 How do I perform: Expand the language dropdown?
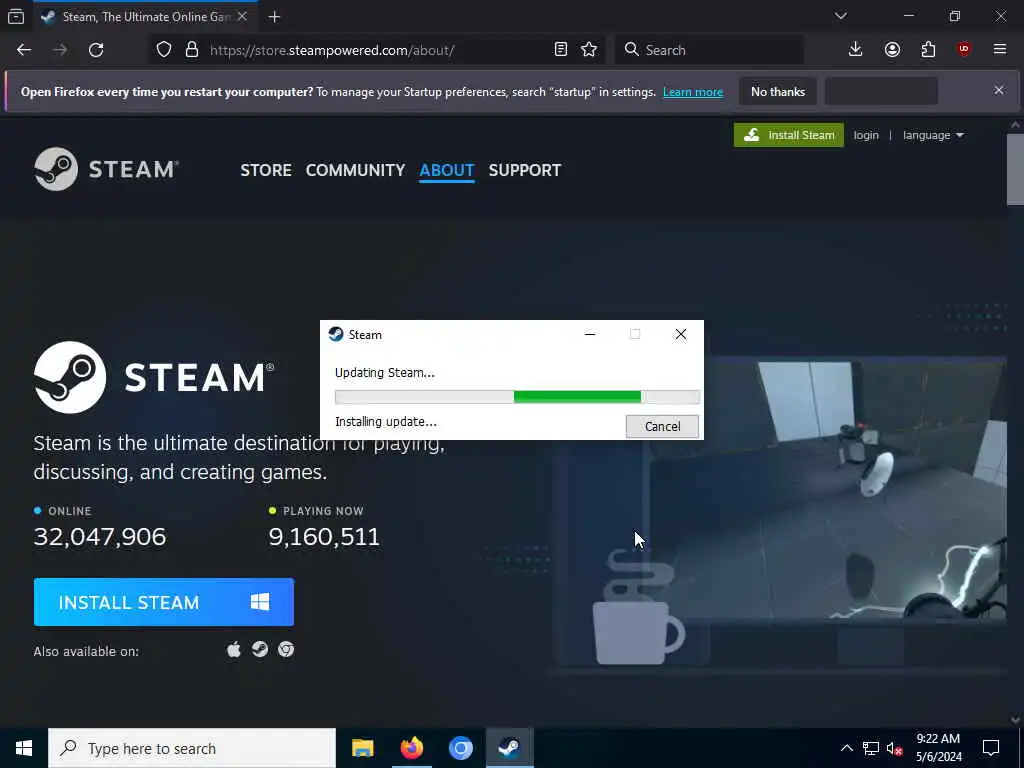pyautogui.click(x=933, y=135)
